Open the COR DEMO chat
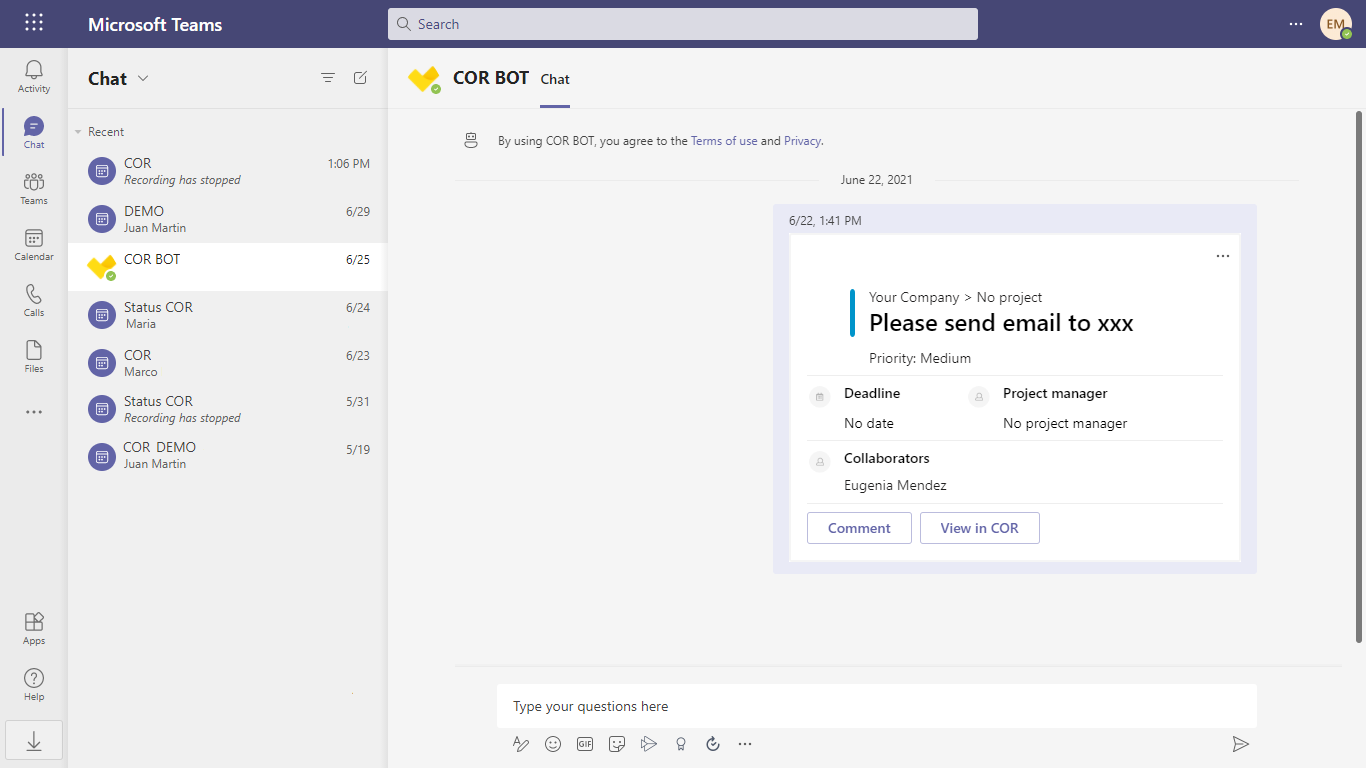Screen dimensions: 1366x768 pos(227,456)
